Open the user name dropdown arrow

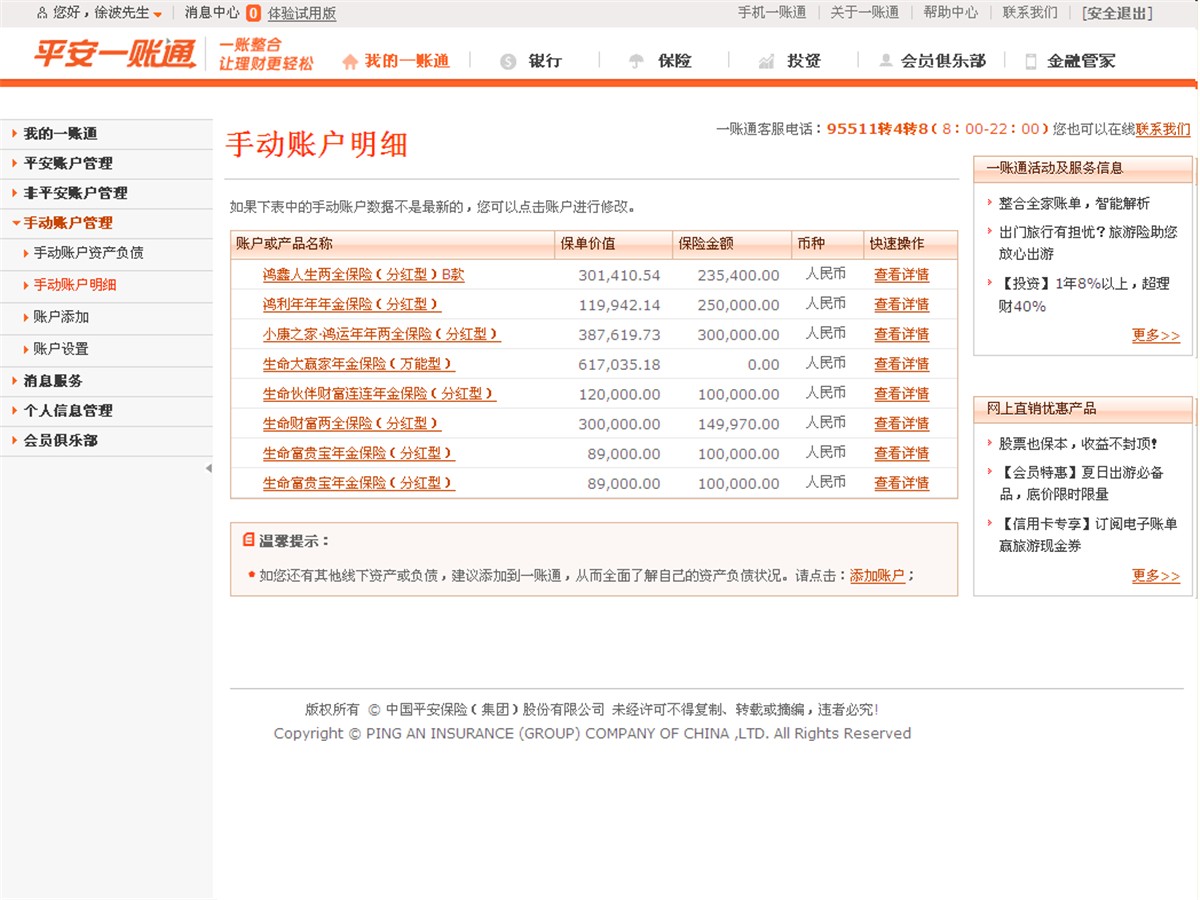158,14
